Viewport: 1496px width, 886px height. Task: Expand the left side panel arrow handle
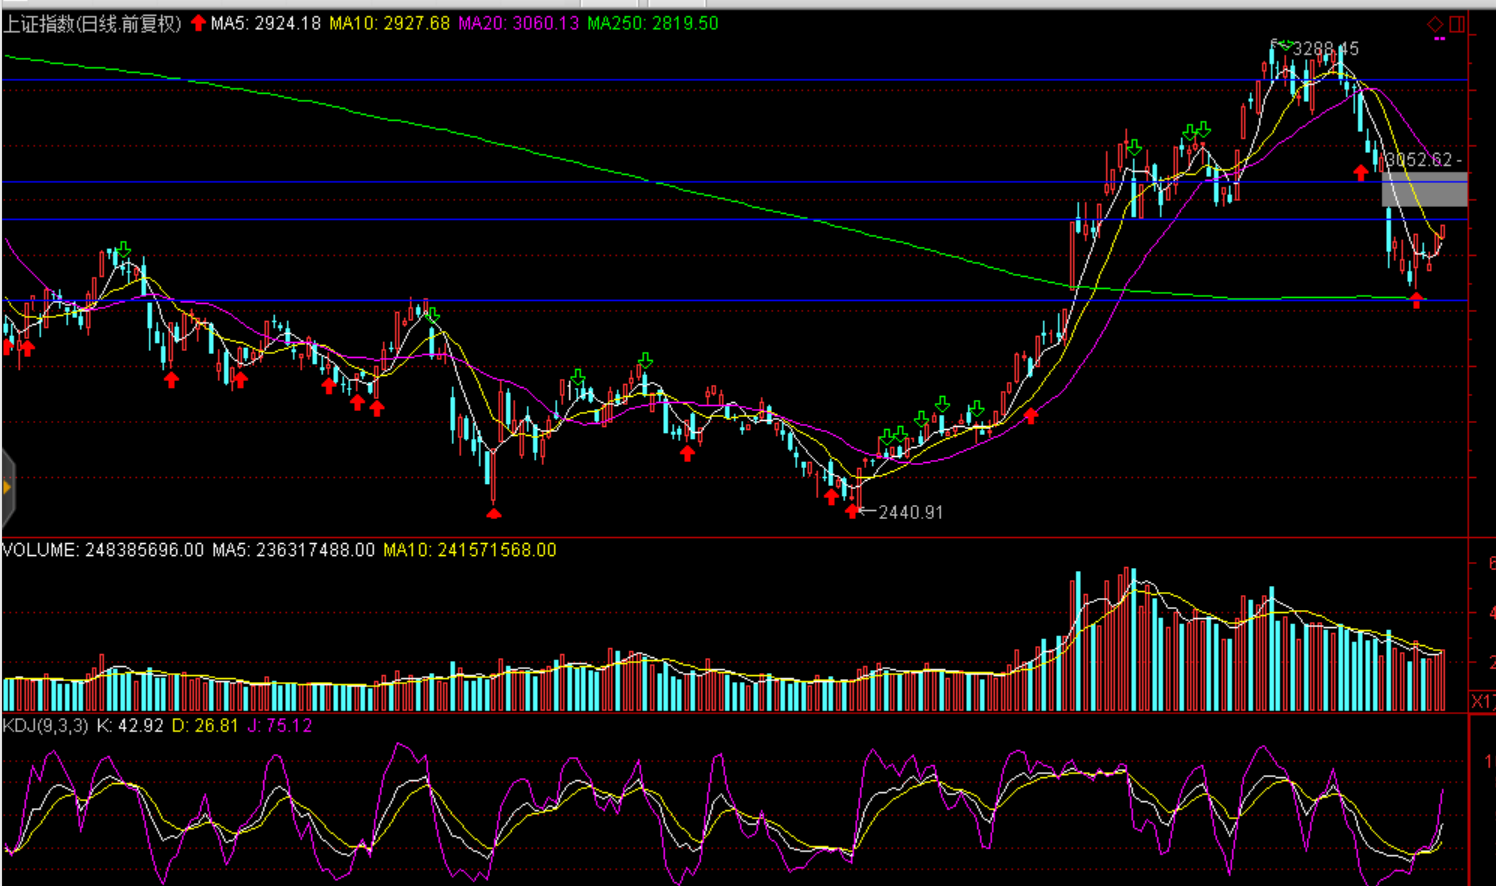[x=7, y=488]
